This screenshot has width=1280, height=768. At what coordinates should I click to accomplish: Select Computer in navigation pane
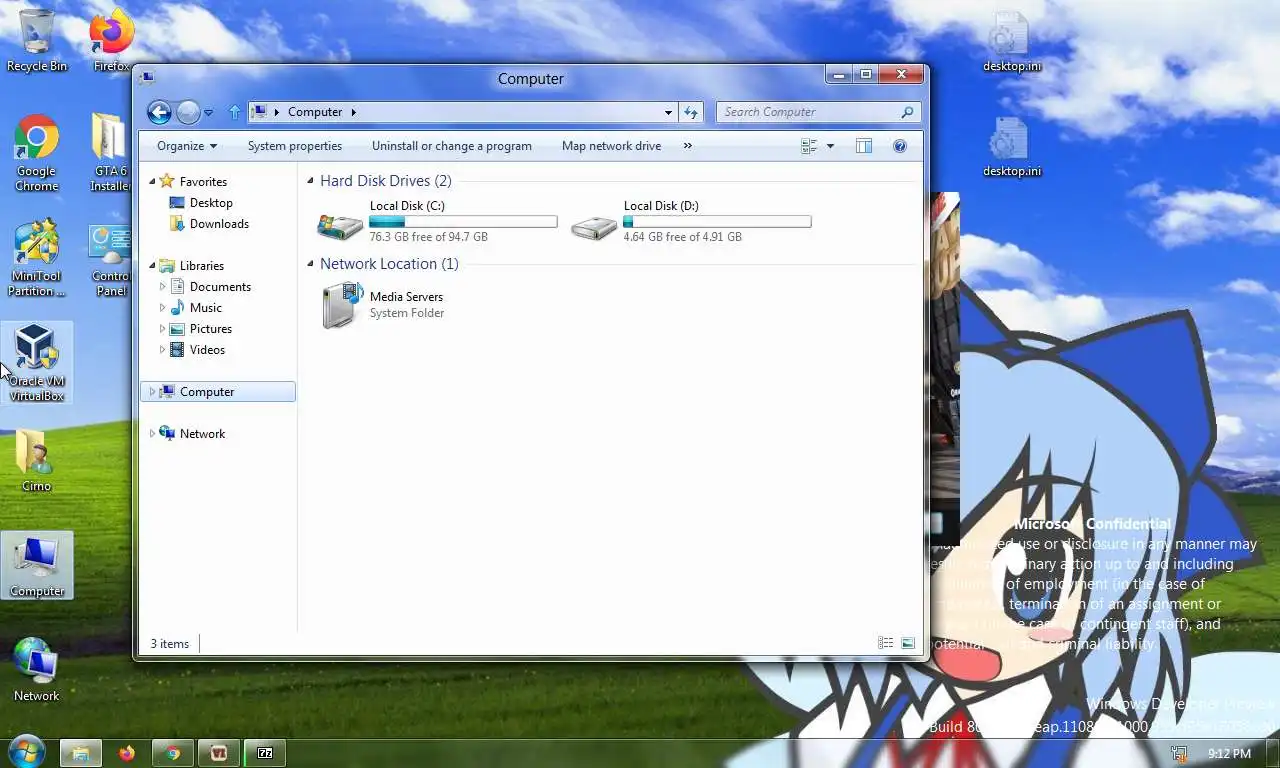point(207,391)
